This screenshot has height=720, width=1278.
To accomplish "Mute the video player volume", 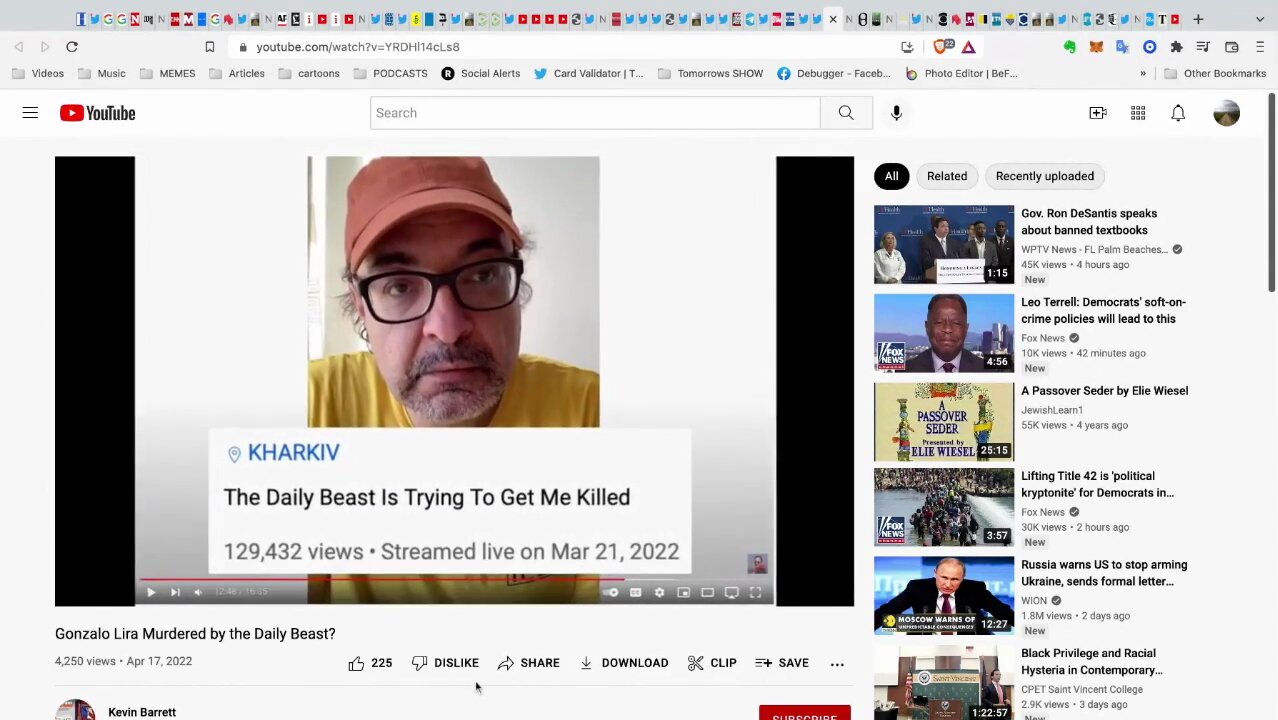I will click(x=198, y=593).
